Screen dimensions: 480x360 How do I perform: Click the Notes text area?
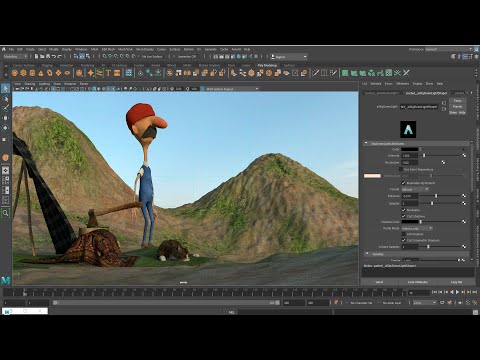pyautogui.click(x=418, y=272)
